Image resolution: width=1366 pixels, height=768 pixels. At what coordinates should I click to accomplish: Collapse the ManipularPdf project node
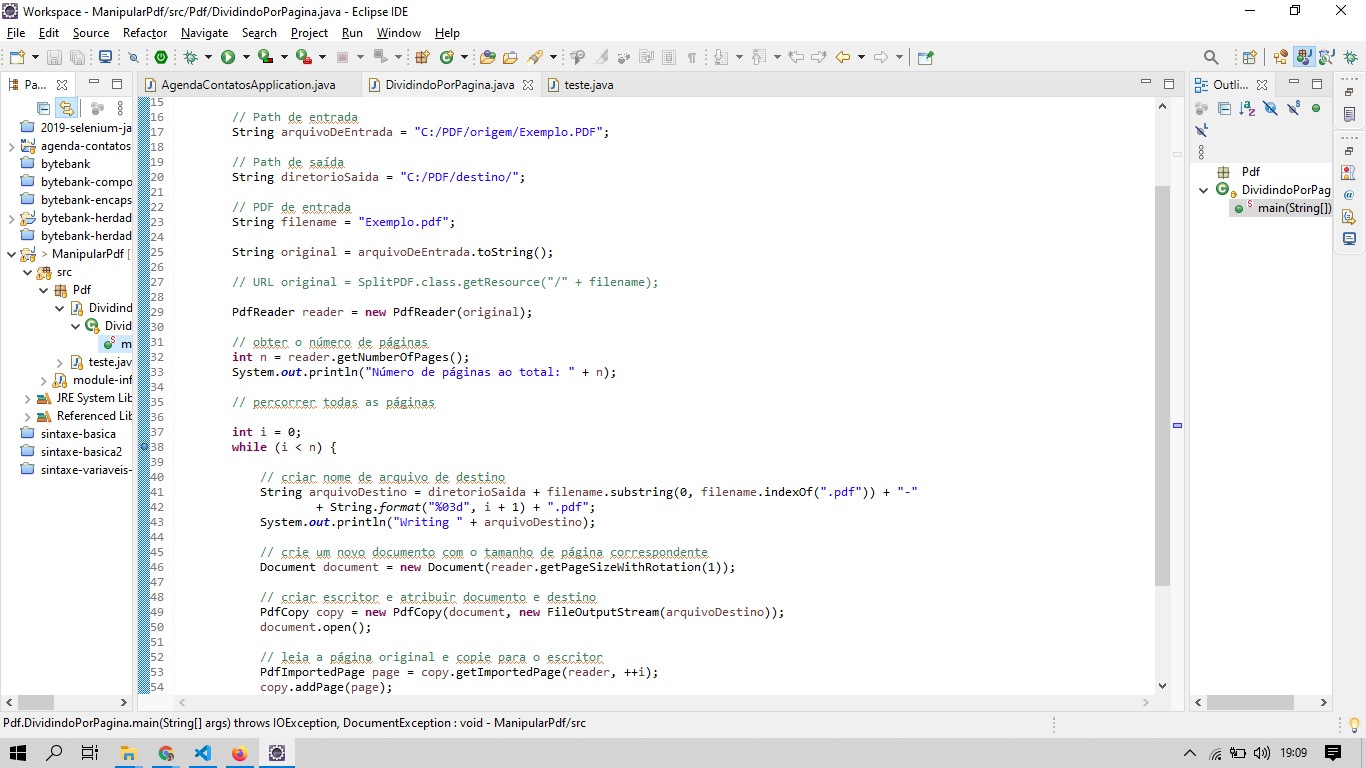pos(12,254)
